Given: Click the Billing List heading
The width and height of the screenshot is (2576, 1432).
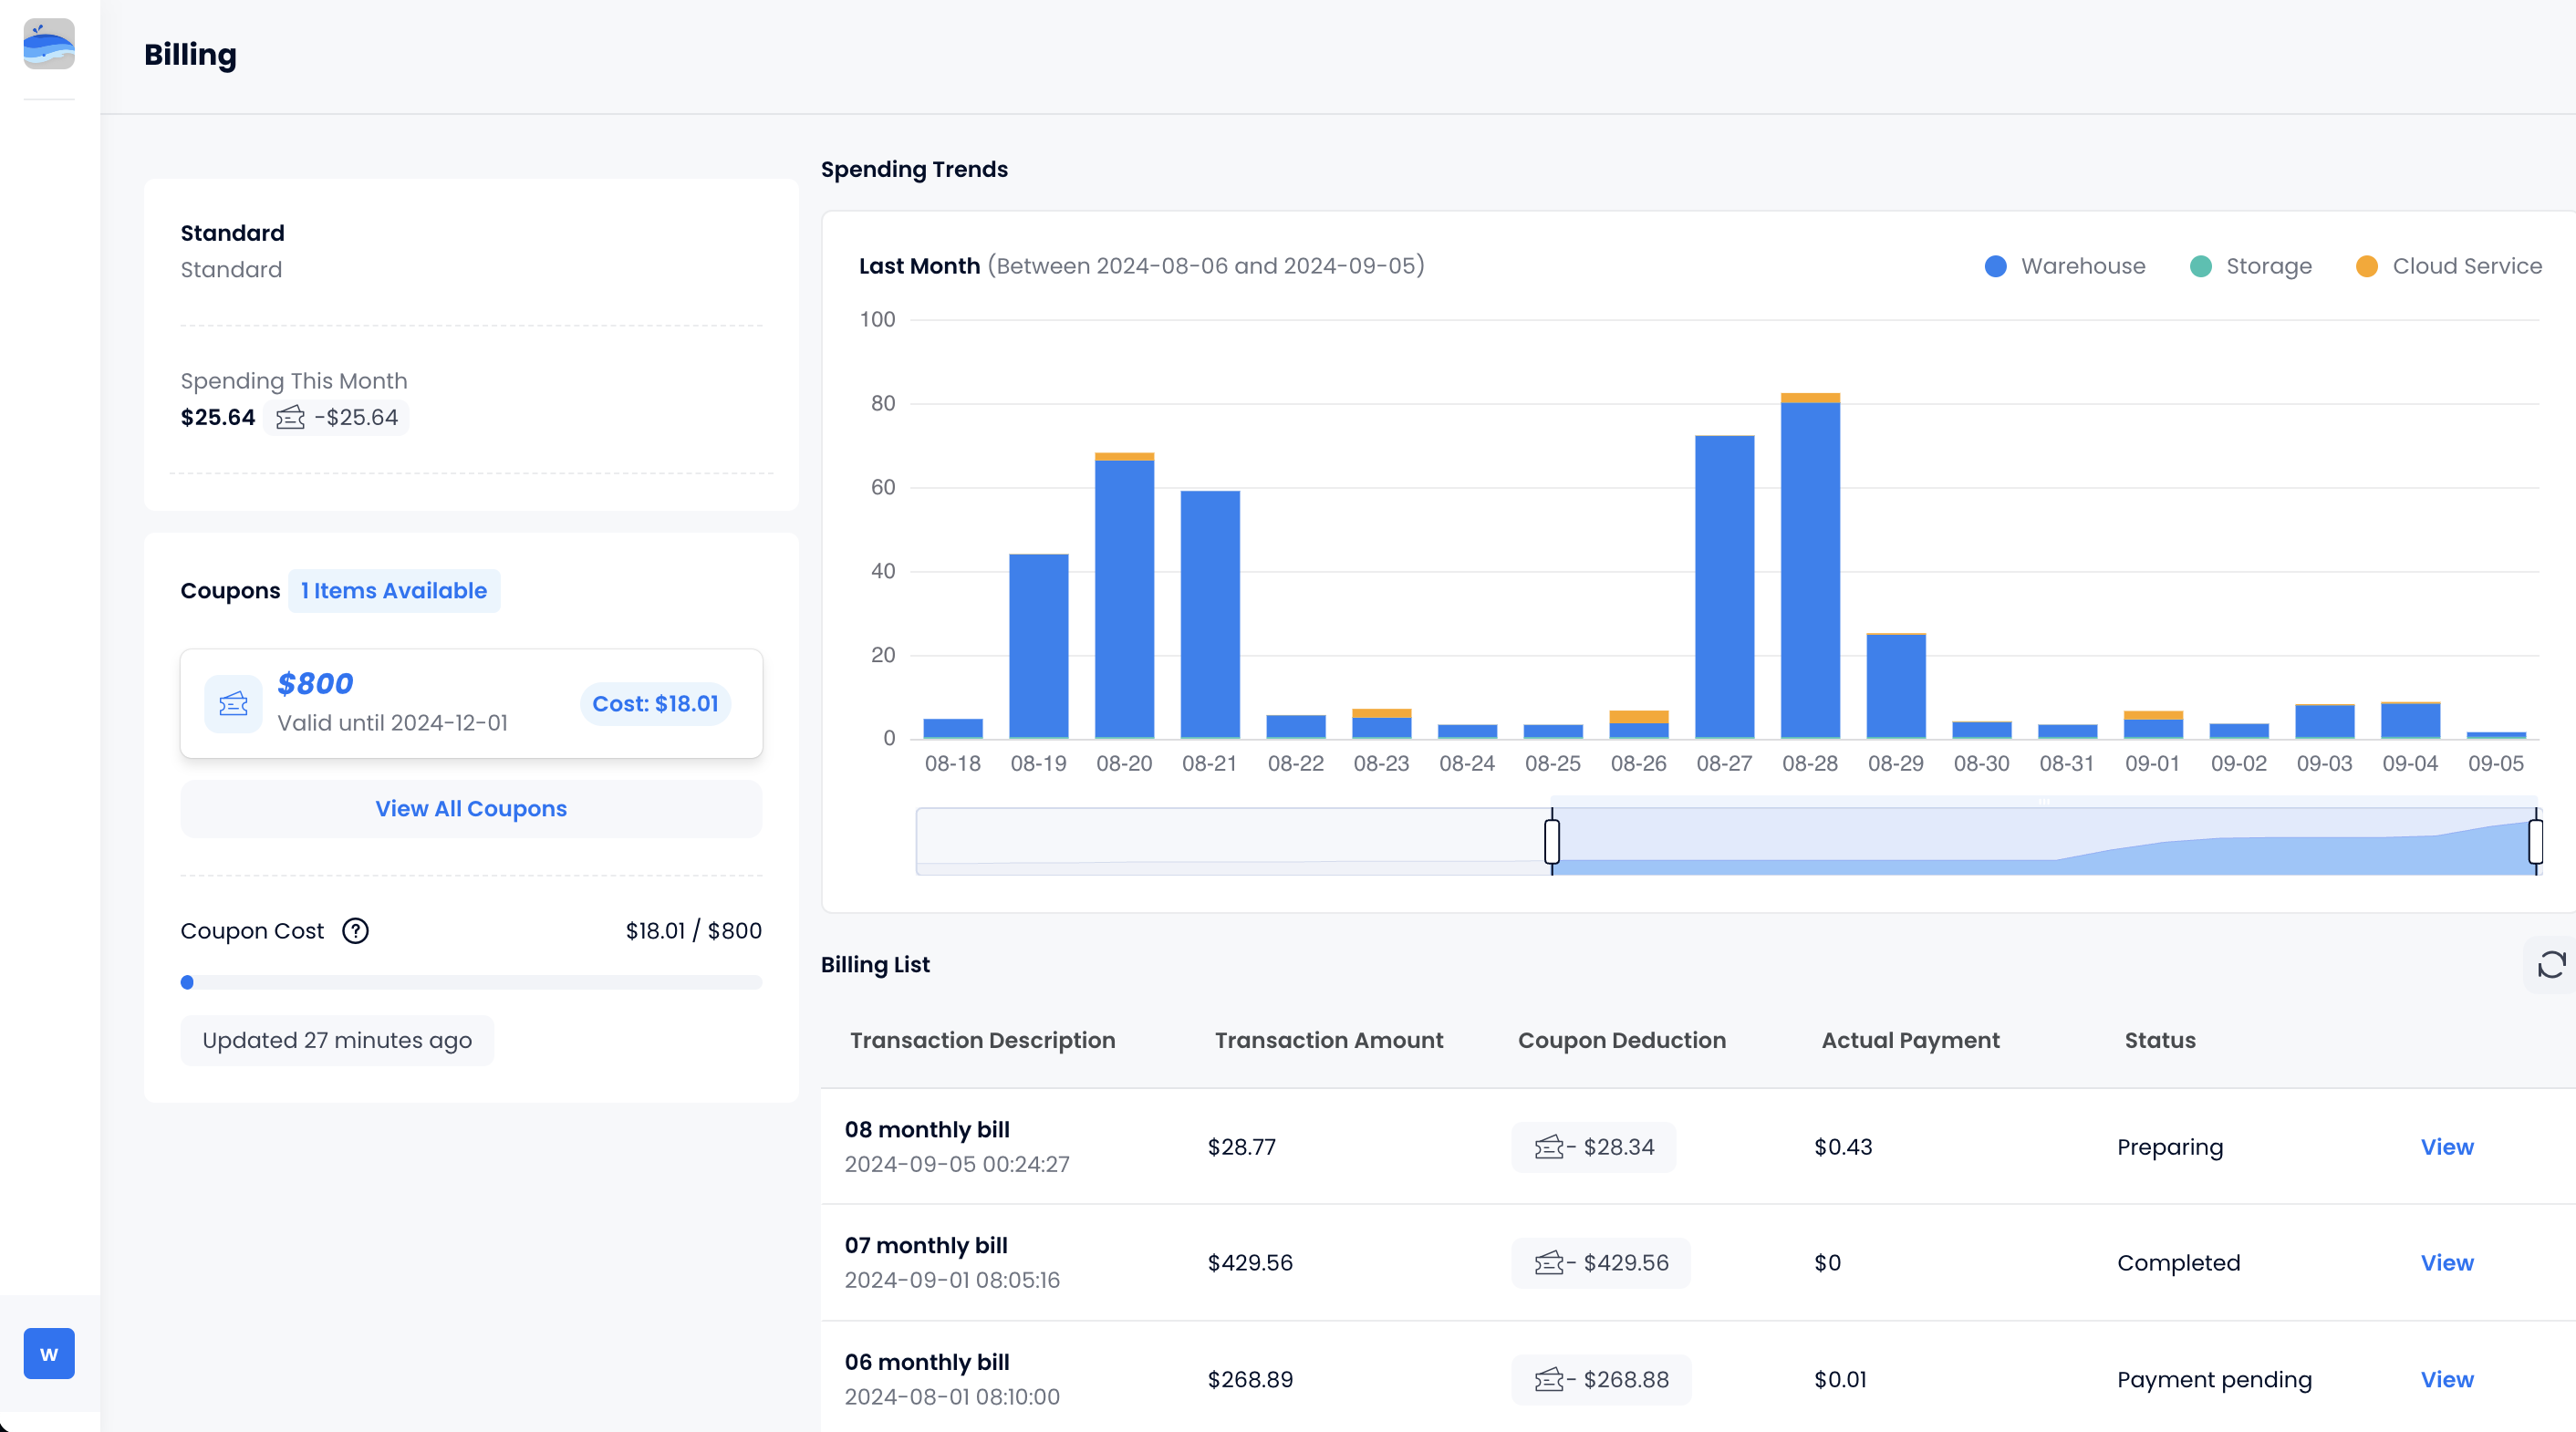Looking at the screenshot, I should click(875, 965).
